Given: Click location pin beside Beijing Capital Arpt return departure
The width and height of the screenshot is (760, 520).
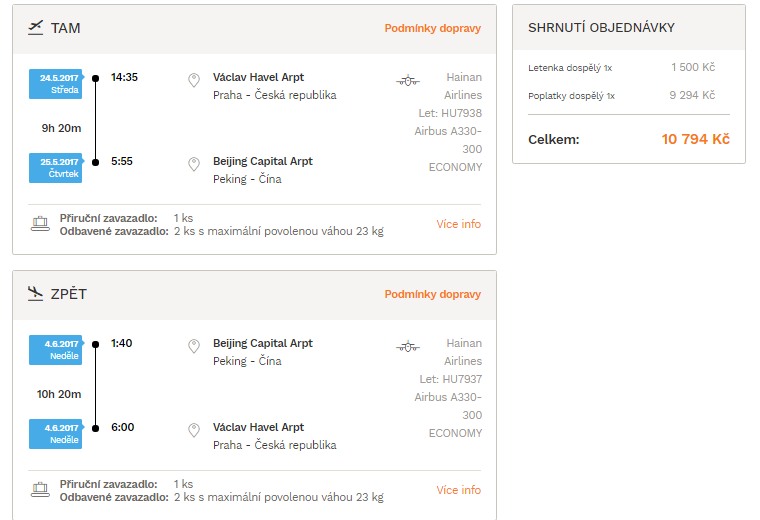Looking at the screenshot, I should (194, 346).
